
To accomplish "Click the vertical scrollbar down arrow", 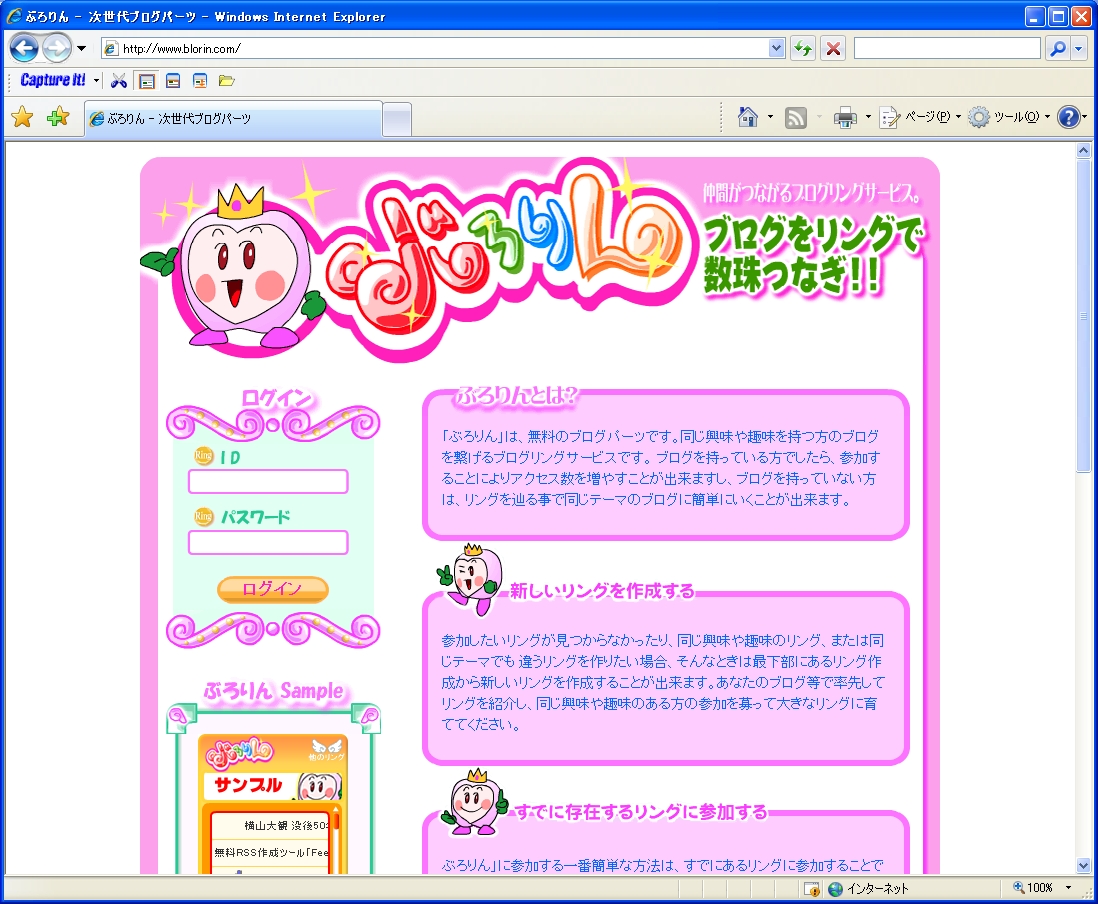I will coord(1083,865).
